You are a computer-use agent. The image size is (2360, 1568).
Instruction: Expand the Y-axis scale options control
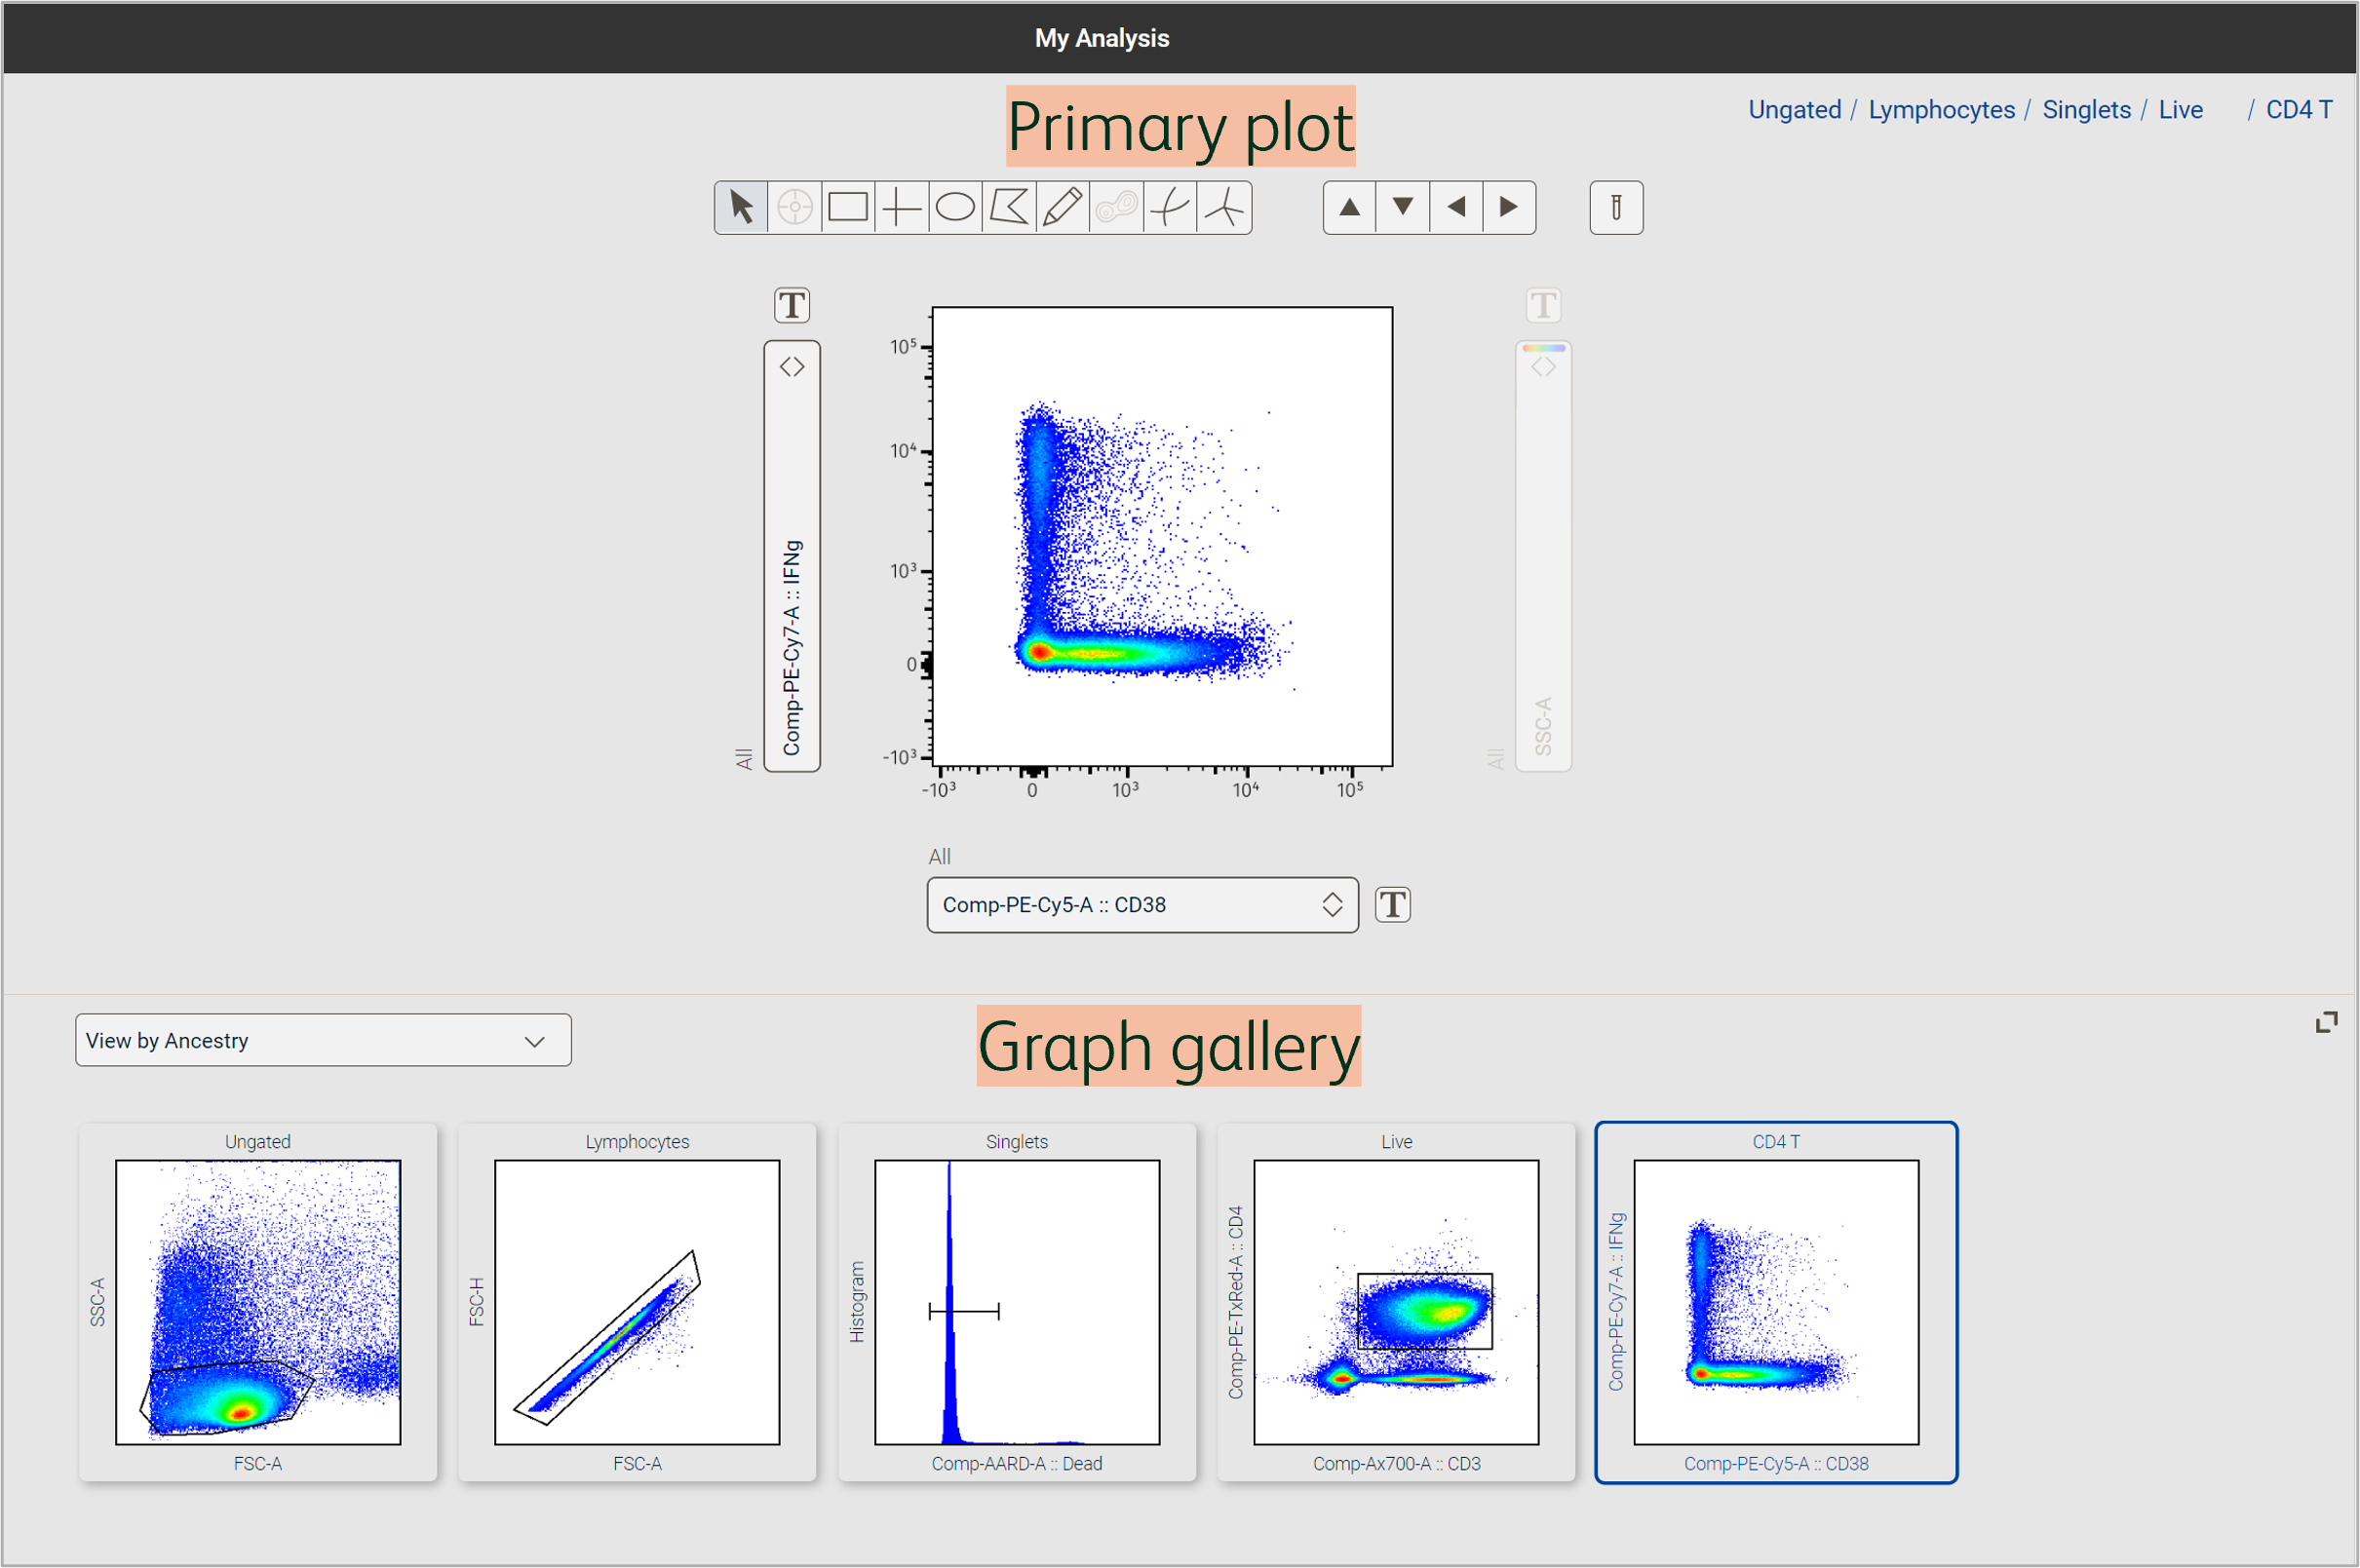tap(791, 365)
